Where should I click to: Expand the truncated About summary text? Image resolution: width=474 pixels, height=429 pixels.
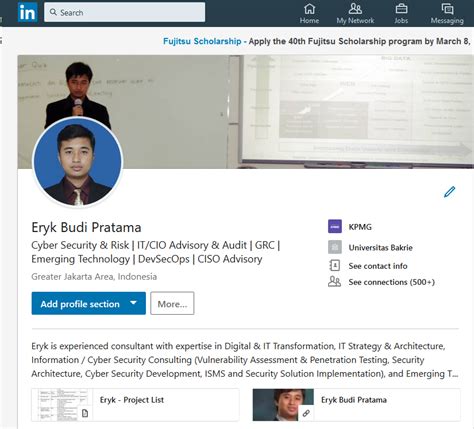(x=453, y=374)
